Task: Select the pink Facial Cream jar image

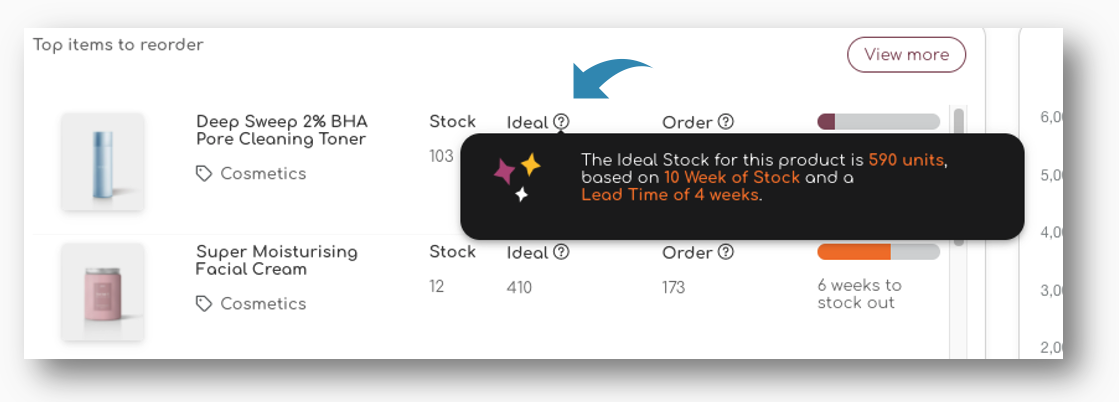Action: tap(102, 290)
